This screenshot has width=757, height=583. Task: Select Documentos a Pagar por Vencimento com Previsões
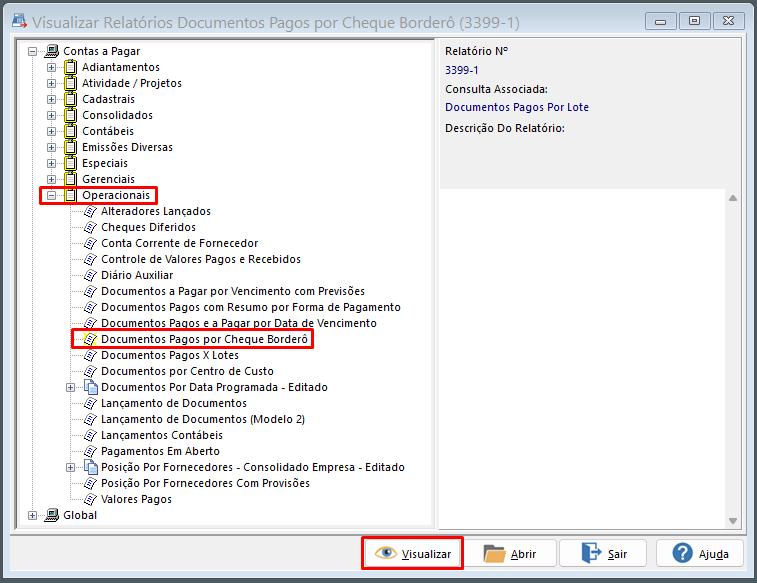click(233, 291)
